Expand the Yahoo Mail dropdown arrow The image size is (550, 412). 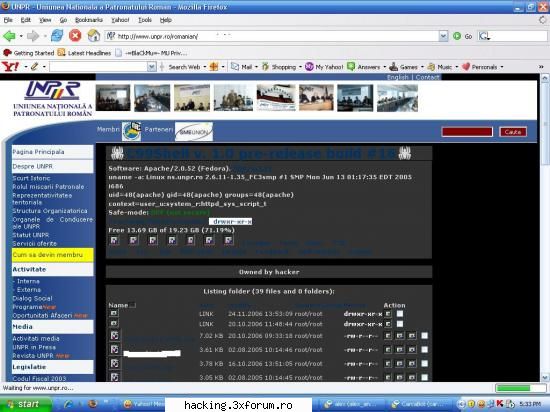(x=256, y=67)
